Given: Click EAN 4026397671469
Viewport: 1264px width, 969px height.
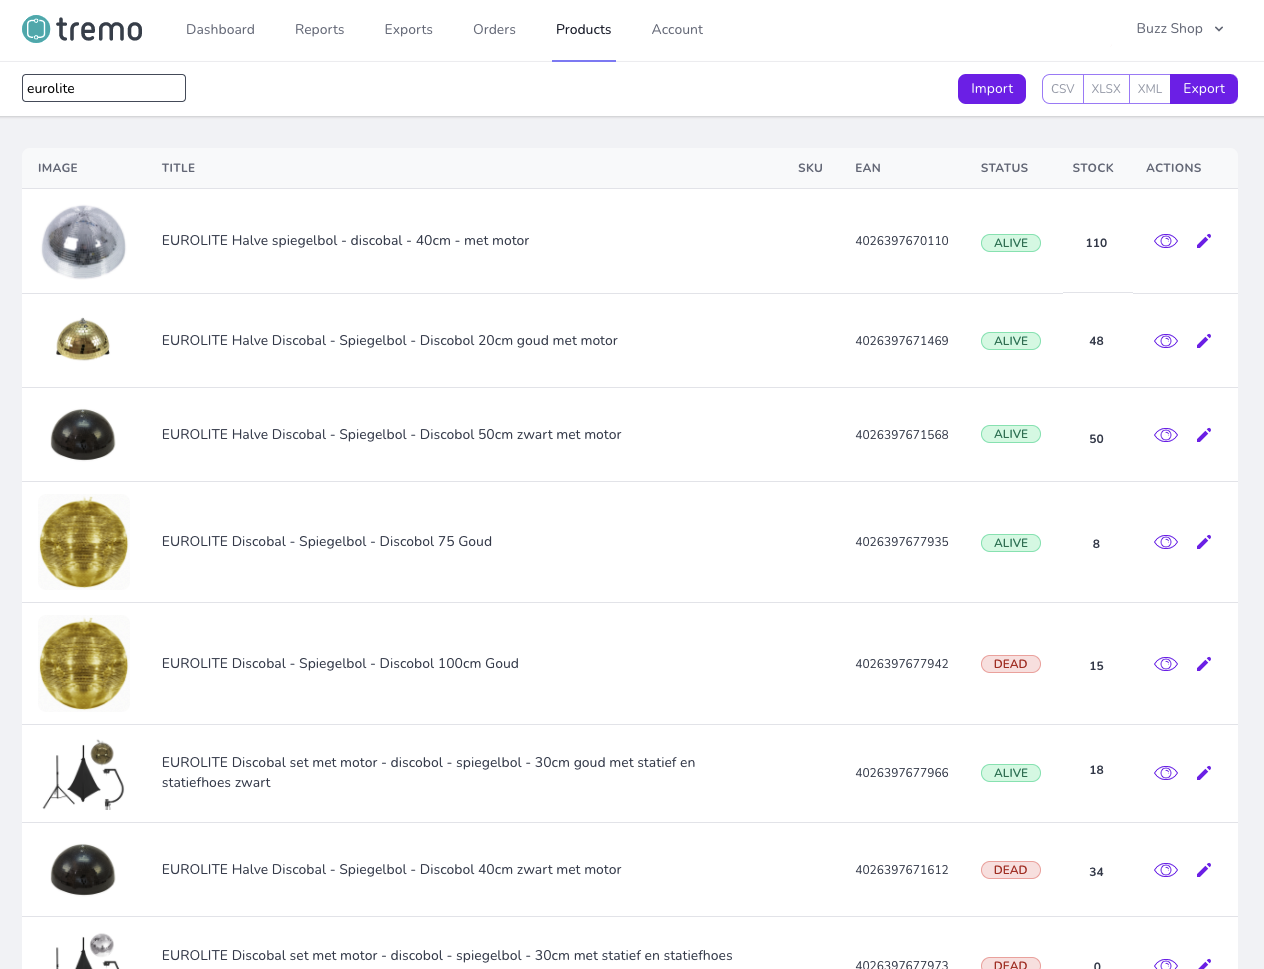Looking at the screenshot, I should click(902, 341).
